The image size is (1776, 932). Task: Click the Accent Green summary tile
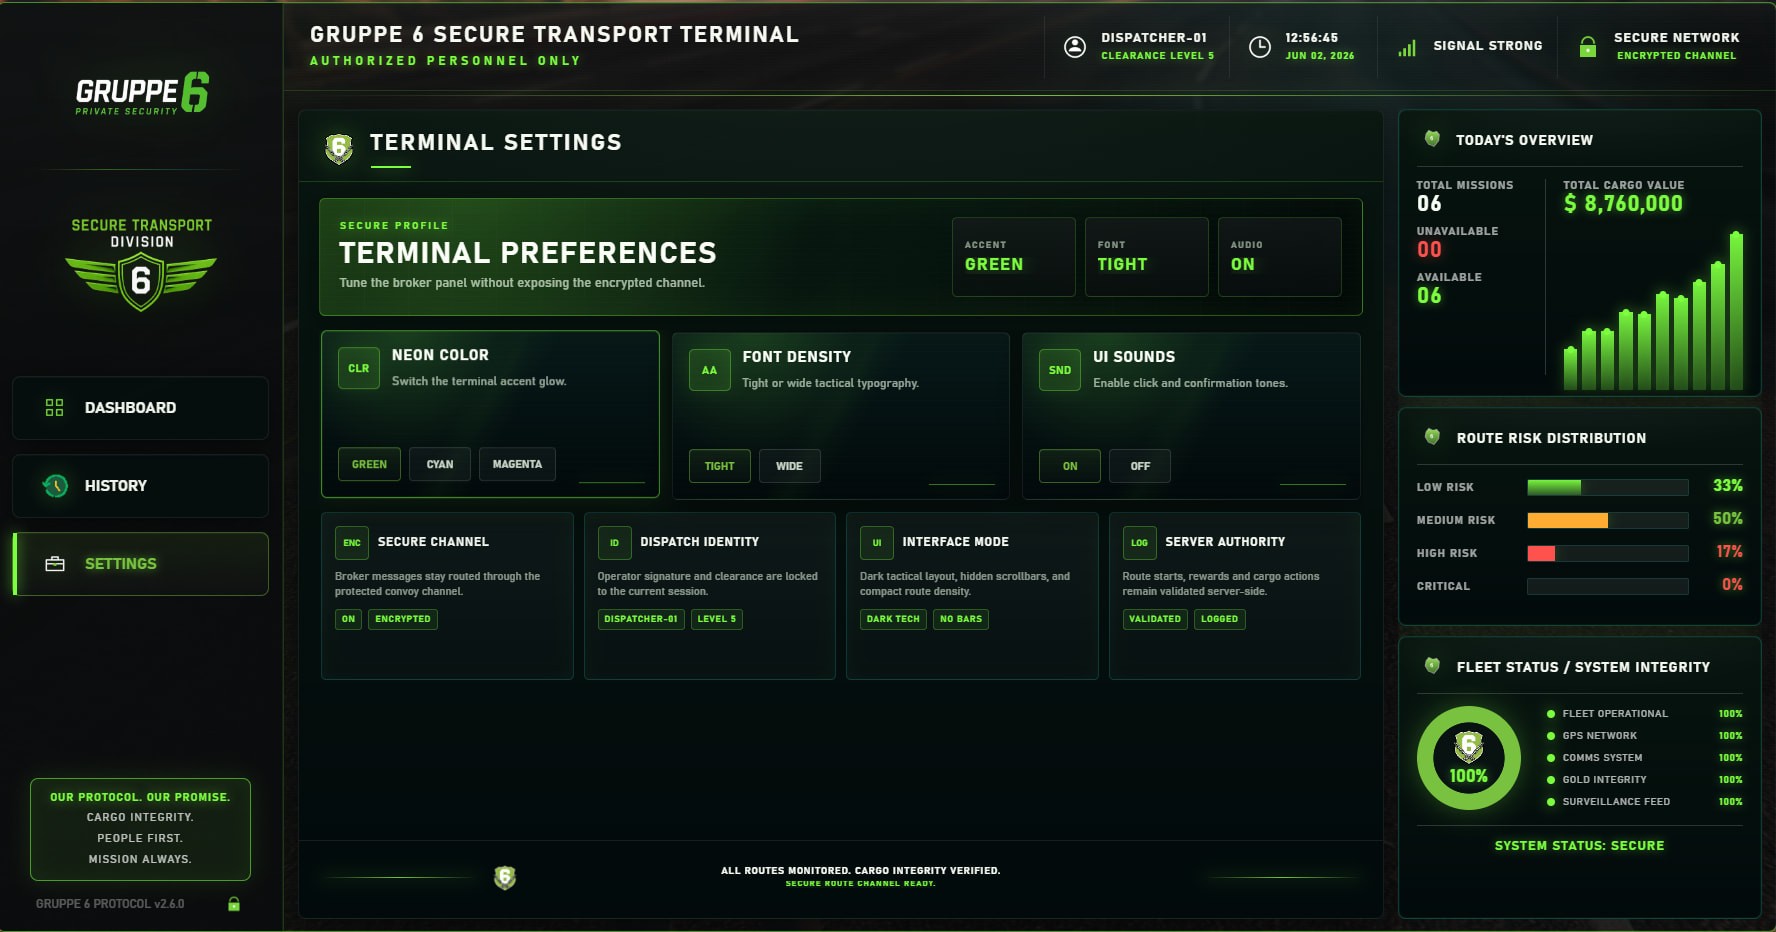(1014, 257)
